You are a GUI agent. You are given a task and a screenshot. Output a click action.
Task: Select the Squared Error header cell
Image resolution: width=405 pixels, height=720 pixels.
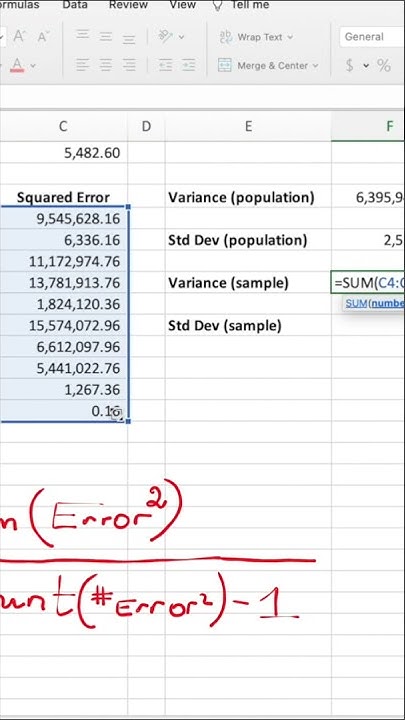coord(63,197)
